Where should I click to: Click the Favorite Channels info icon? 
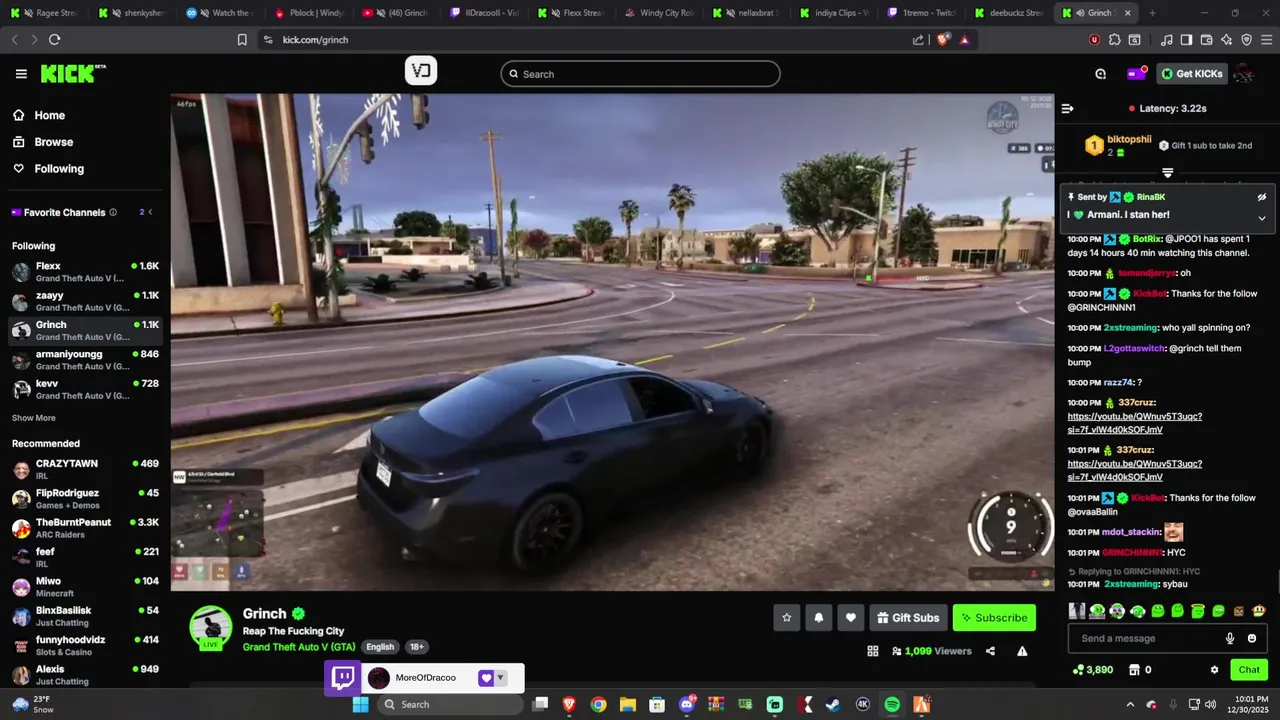point(113,212)
